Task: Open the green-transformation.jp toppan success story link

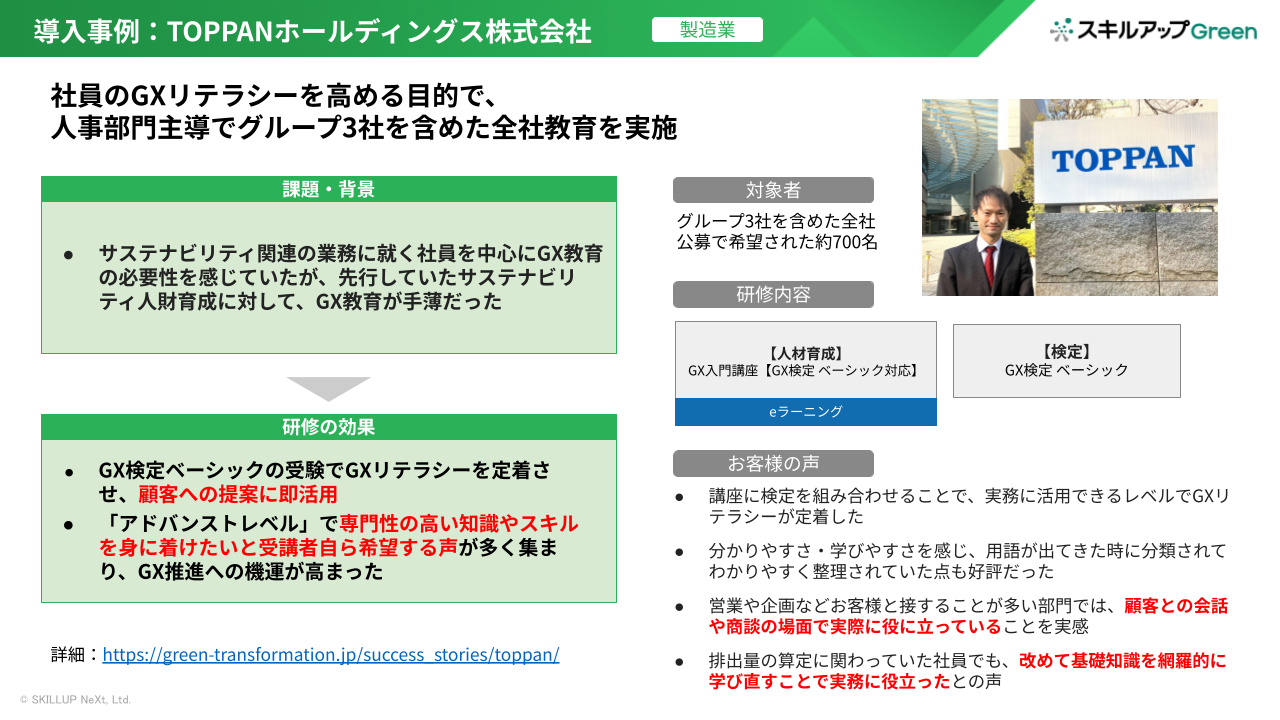Action: point(331,655)
